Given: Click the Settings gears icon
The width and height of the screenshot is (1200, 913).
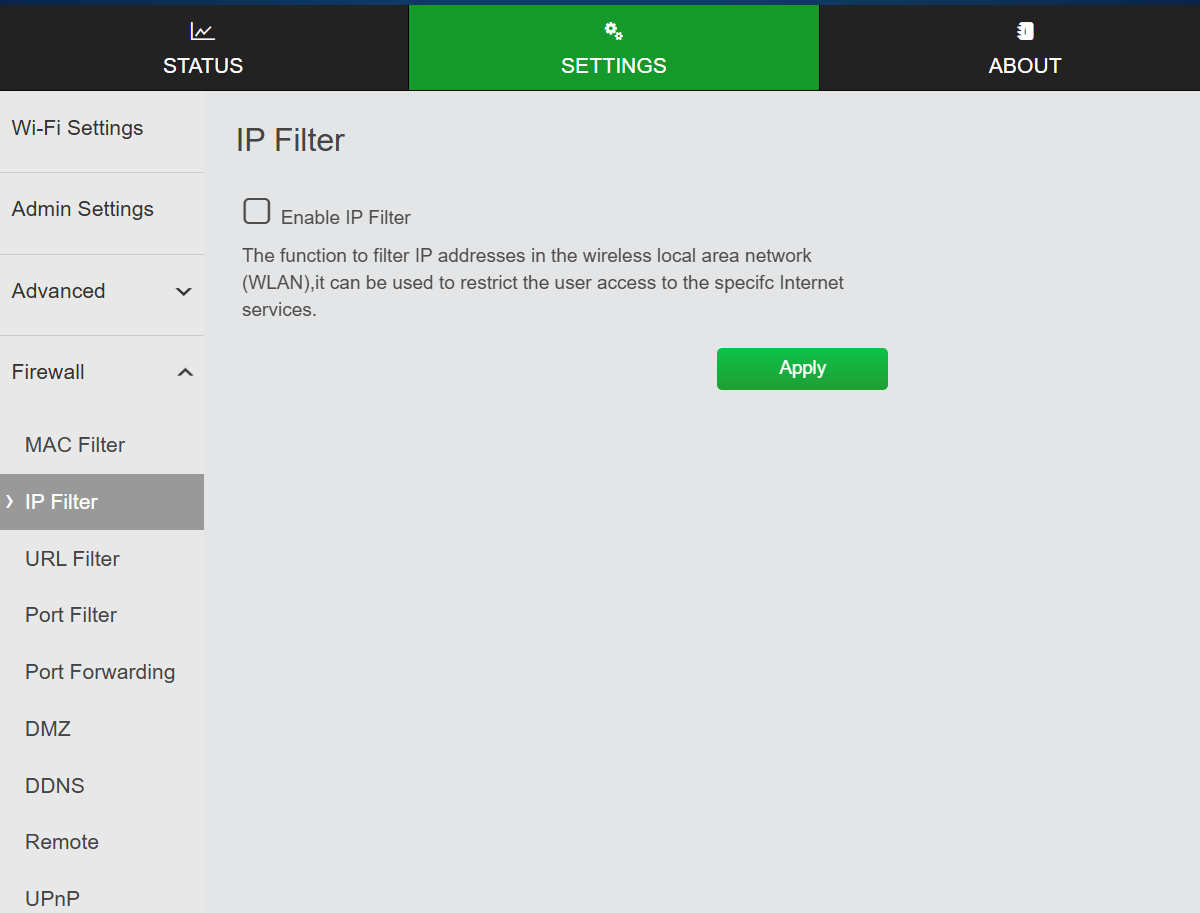Looking at the screenshot, I should [x=614, y=32].
